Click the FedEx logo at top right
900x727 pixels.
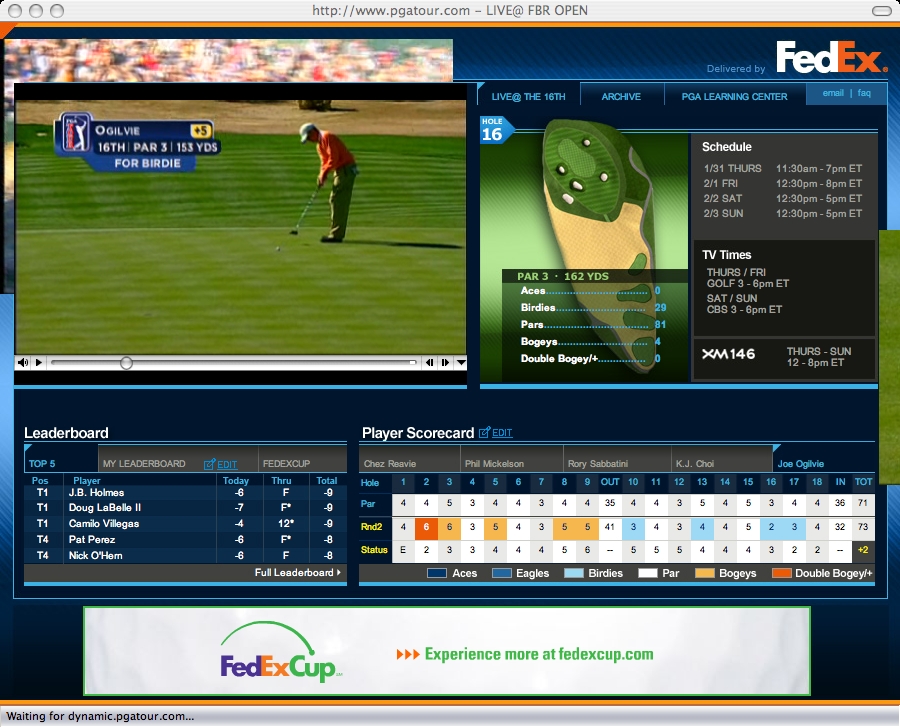point(831,57)
